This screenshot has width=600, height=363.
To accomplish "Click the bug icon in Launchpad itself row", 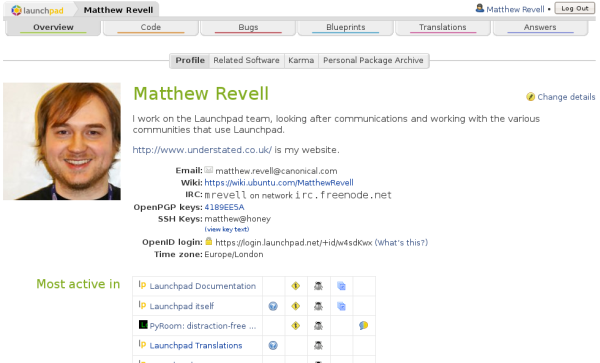I will click(x=318, y=306).
